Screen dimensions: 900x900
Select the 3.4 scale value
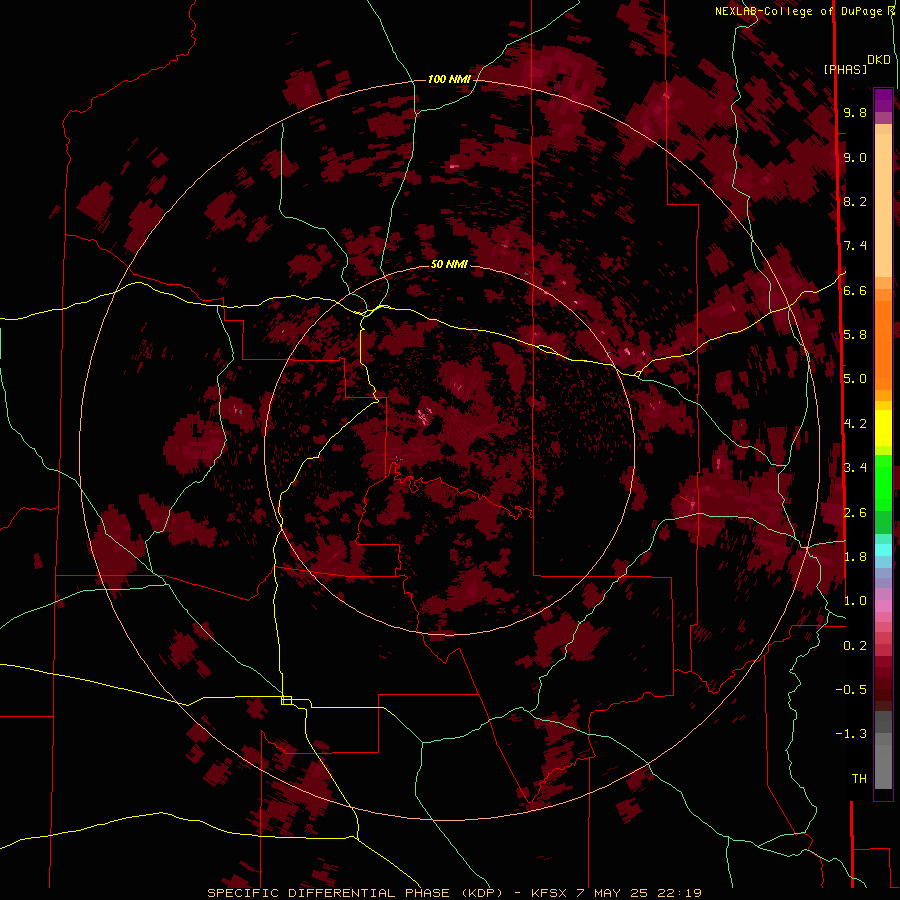[x=855, y=468]
